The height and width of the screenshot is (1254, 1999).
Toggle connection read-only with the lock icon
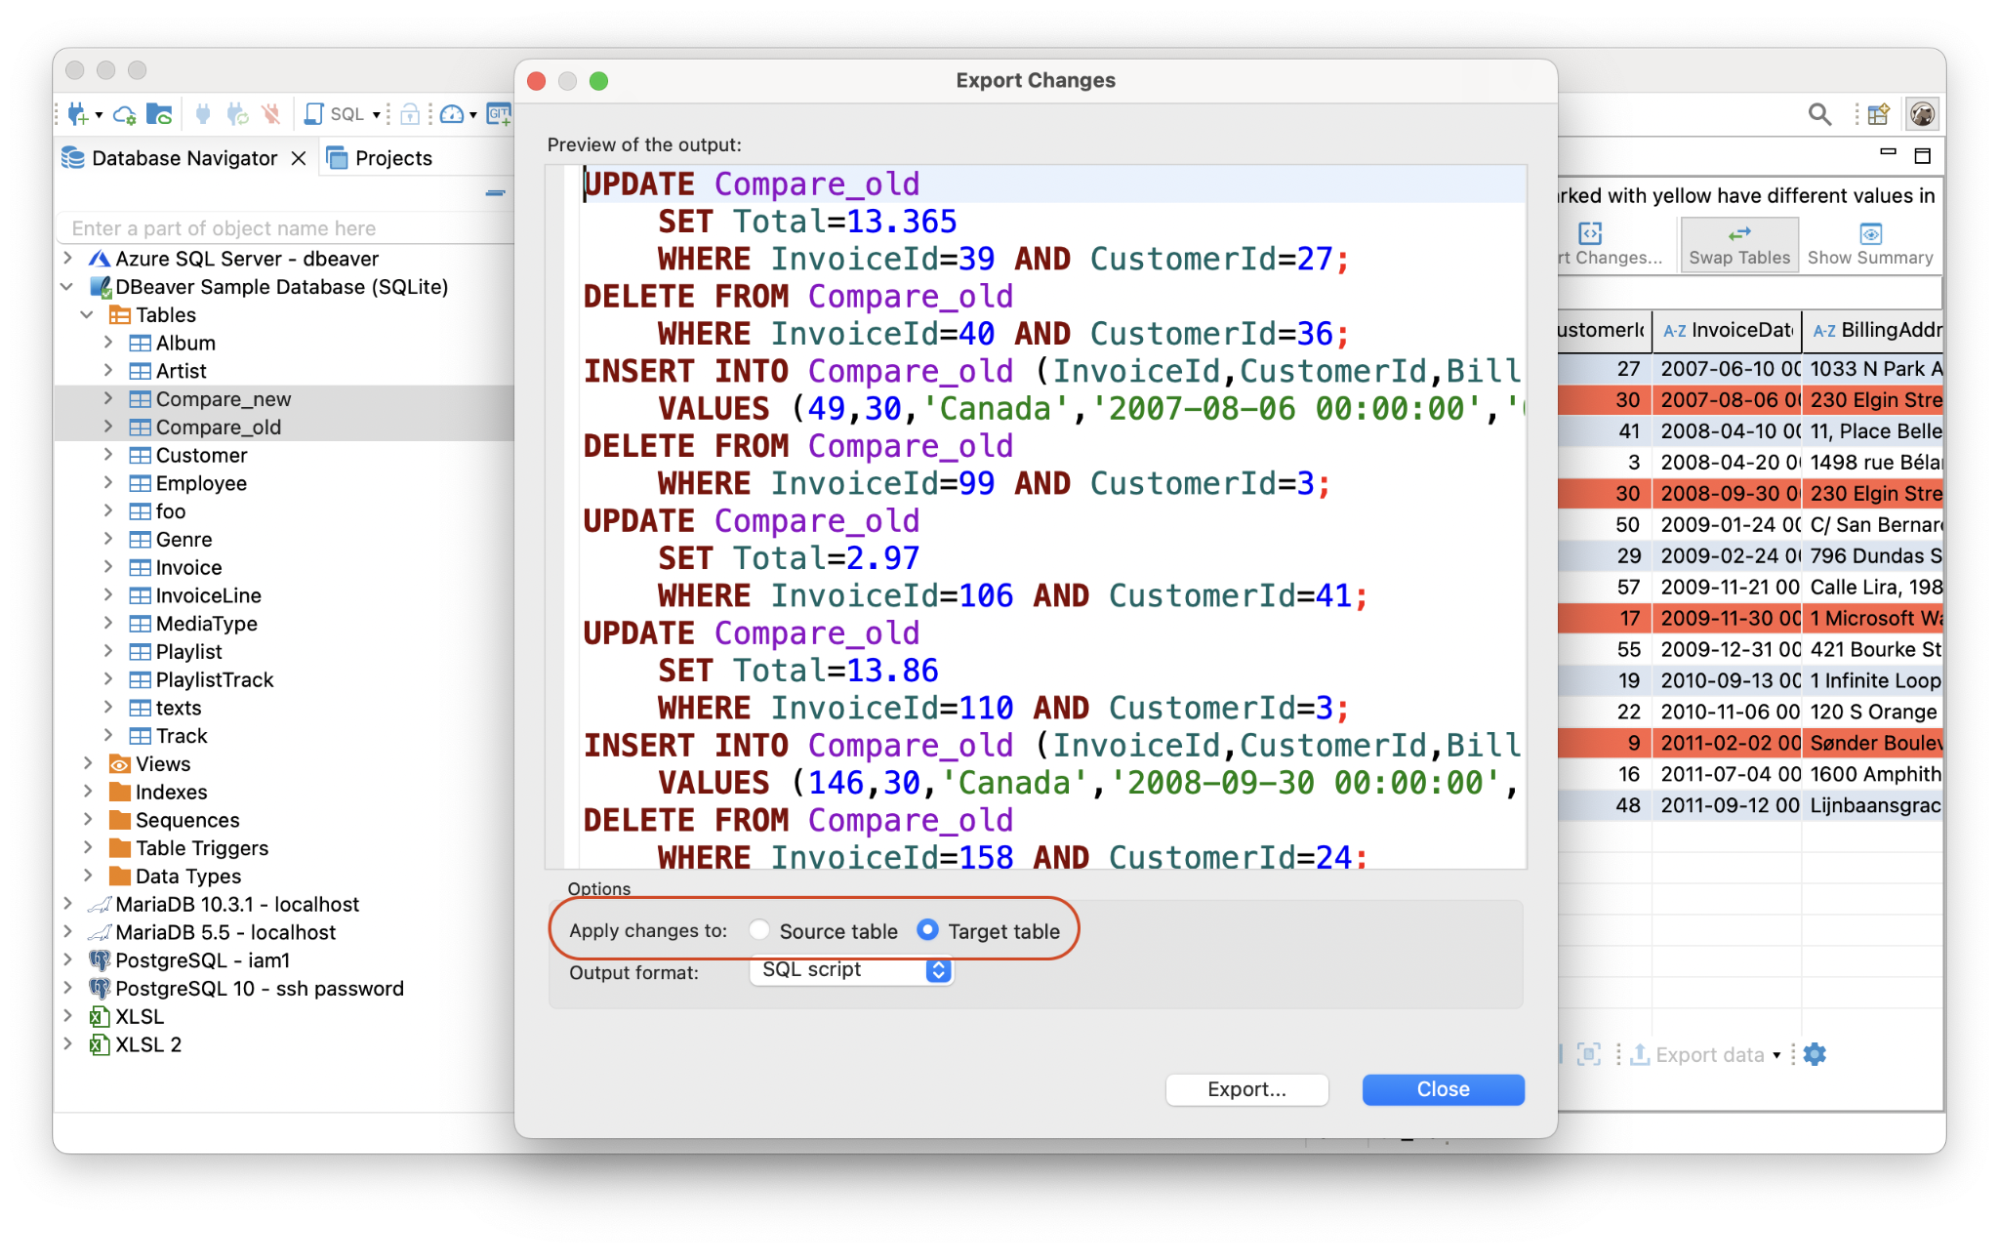point(410,114)
